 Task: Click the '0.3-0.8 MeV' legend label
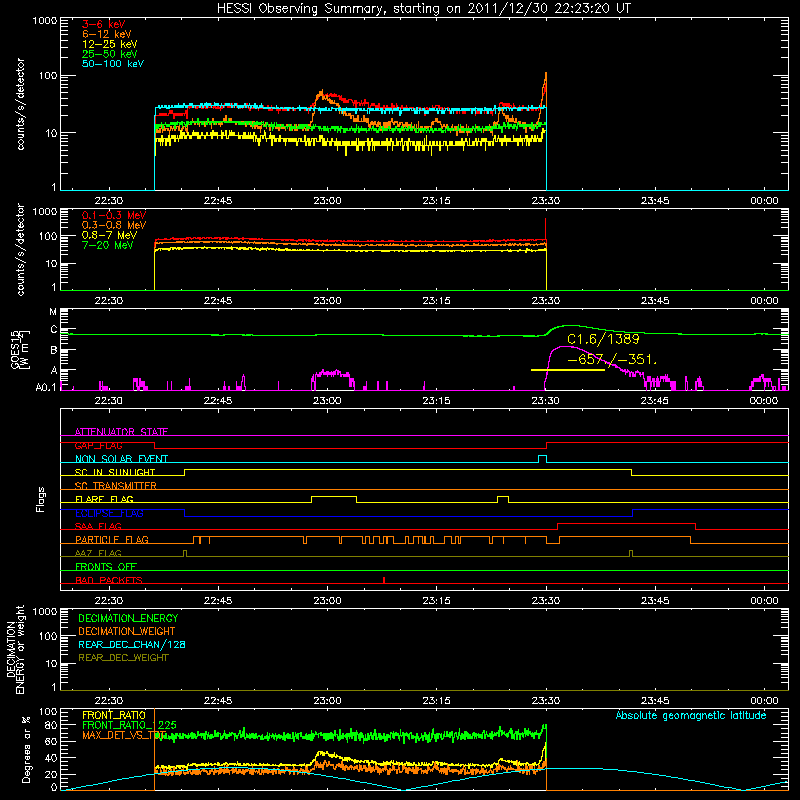114,225
